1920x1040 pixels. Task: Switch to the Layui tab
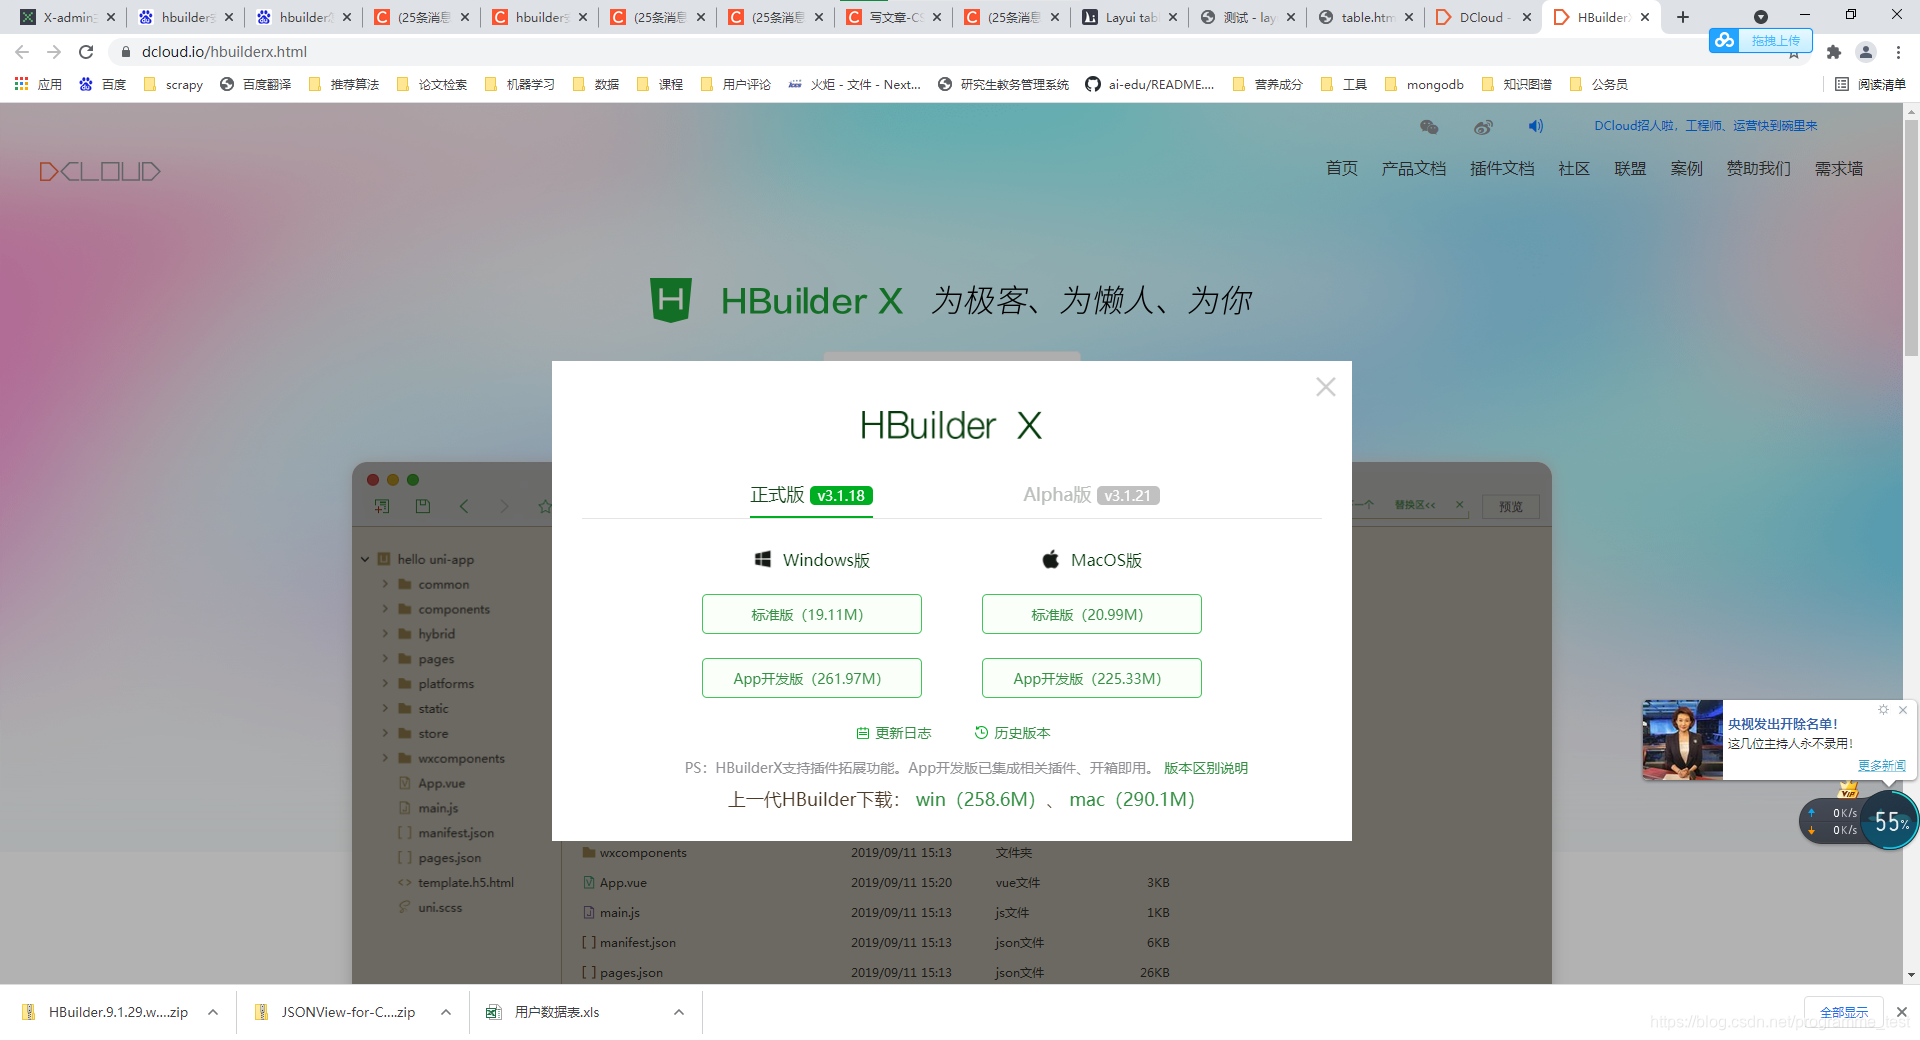(x=1130, y=17)
